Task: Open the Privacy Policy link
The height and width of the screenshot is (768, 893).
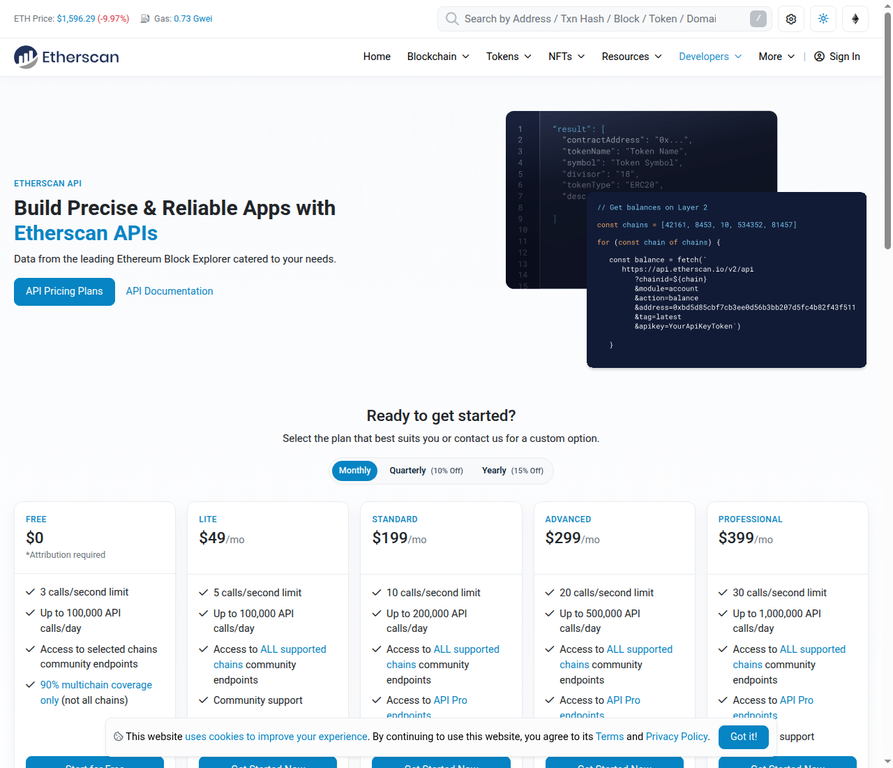Action: click(677, 737)
